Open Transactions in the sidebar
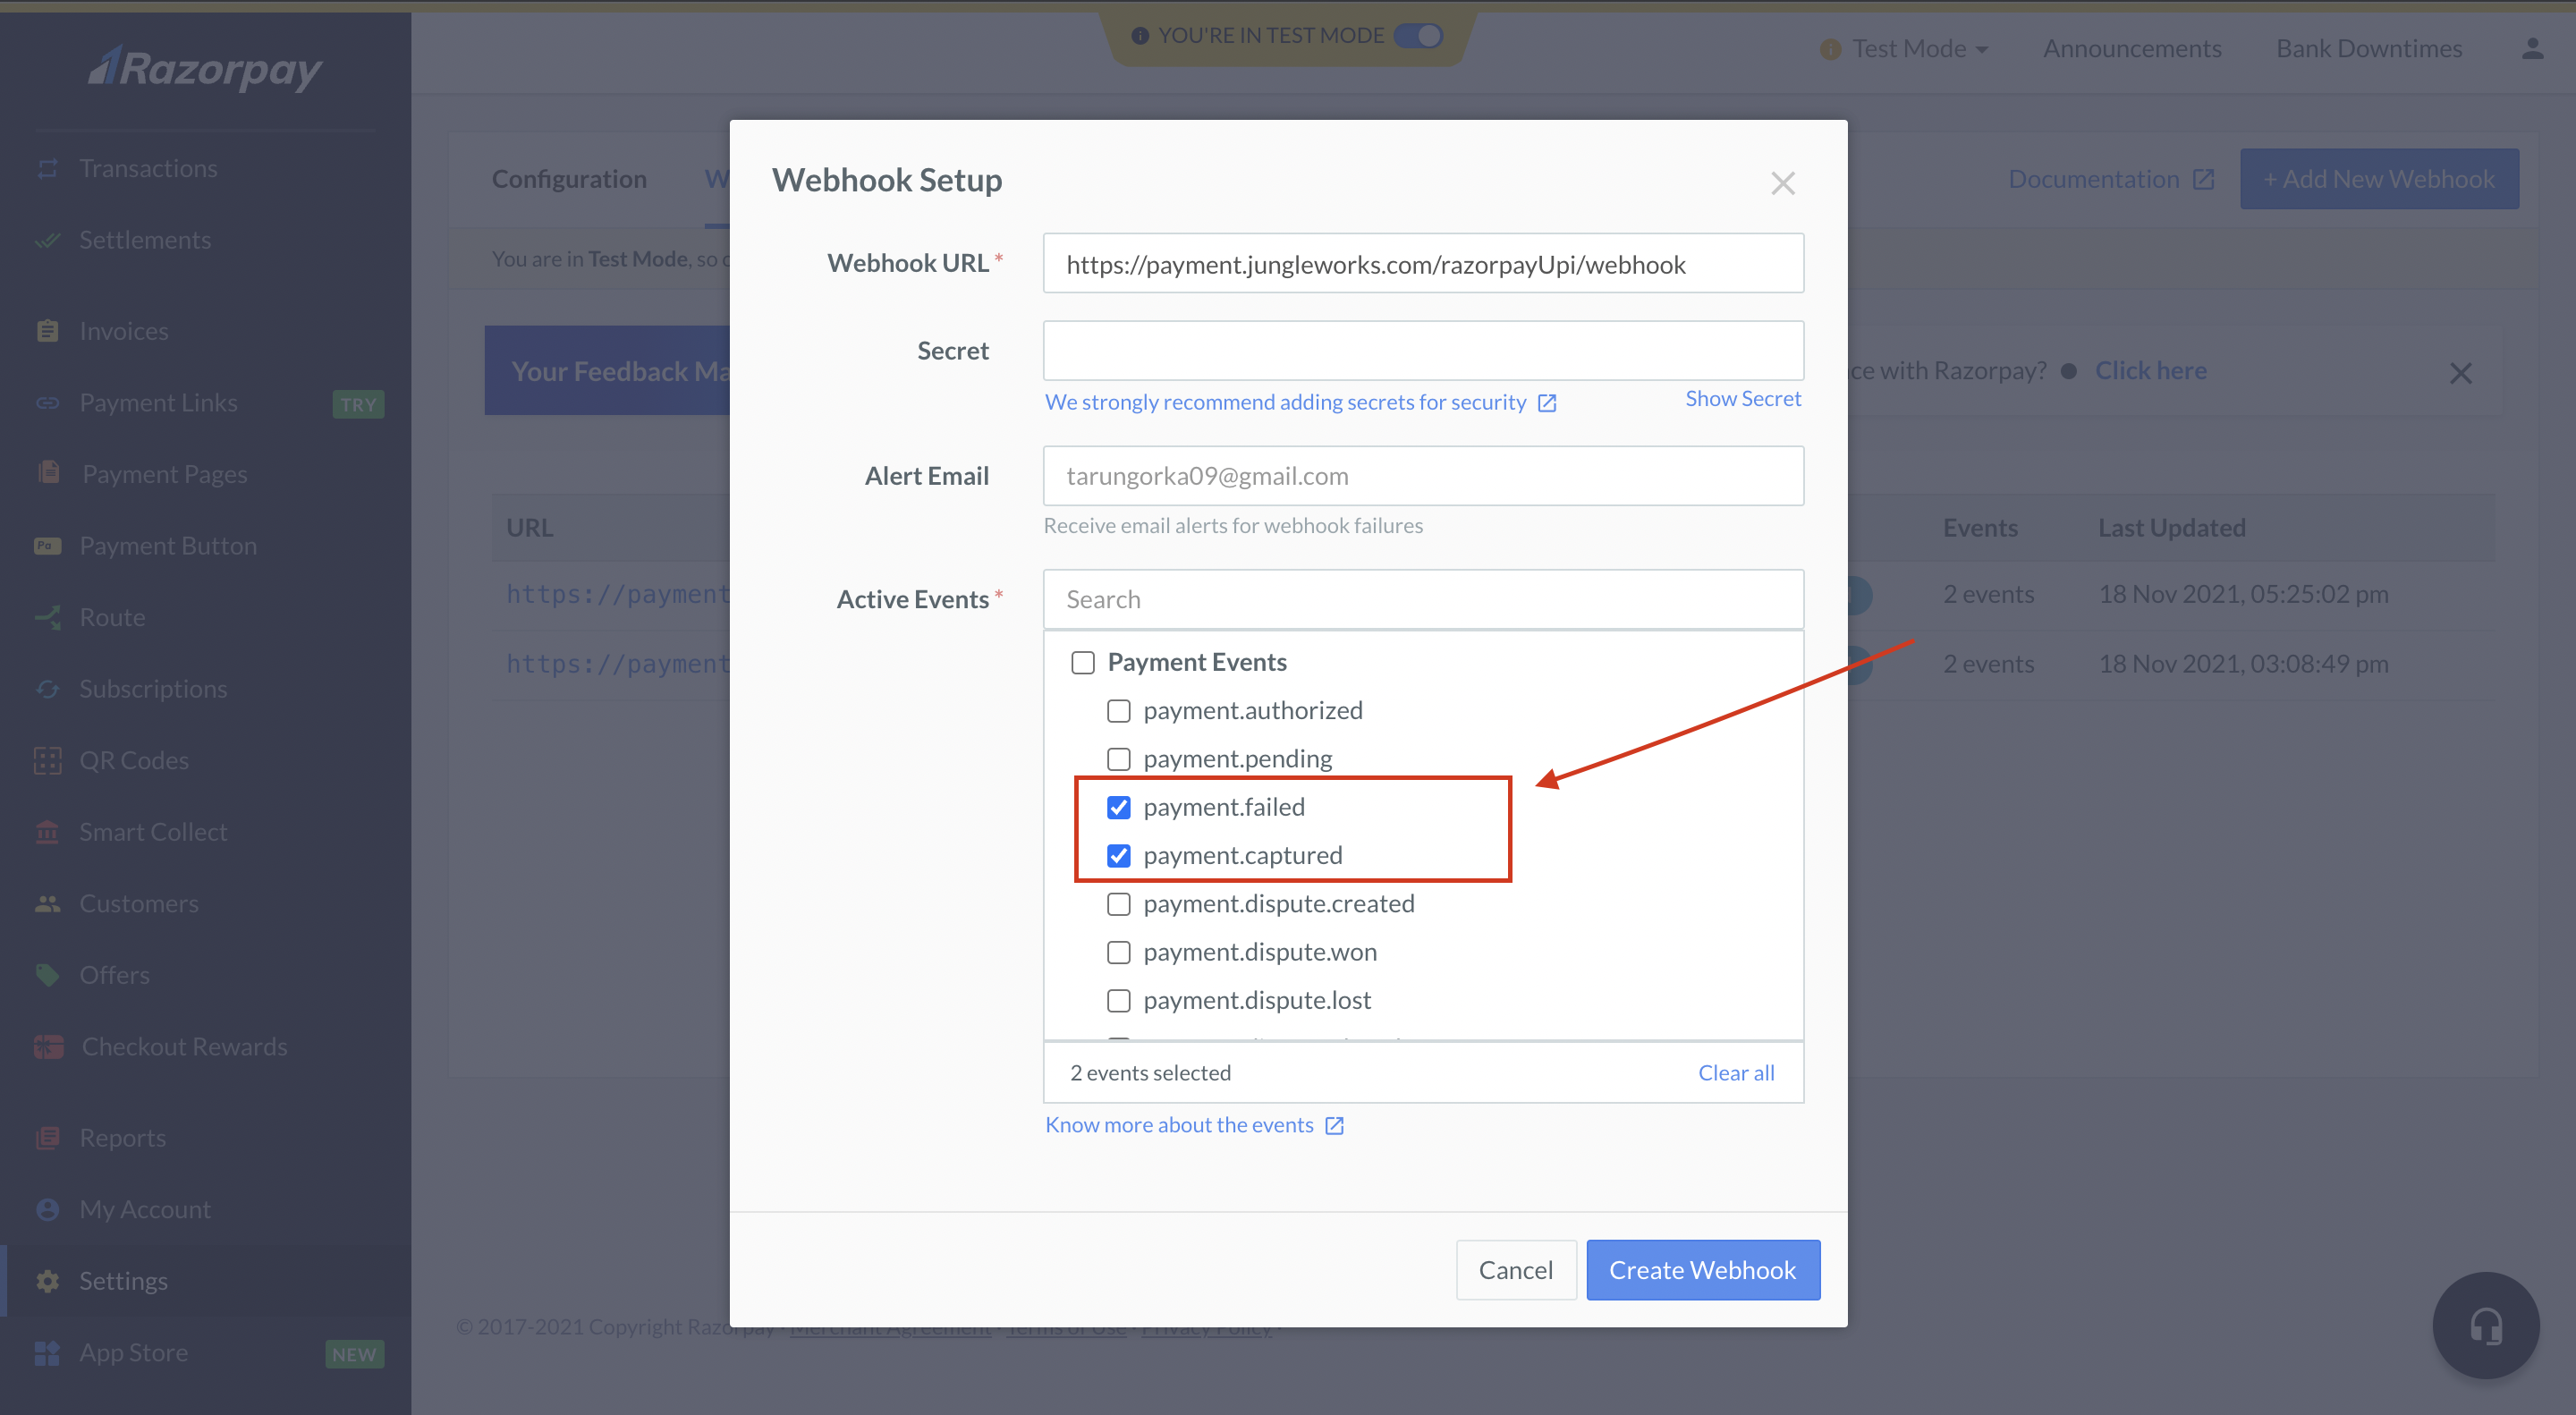Screen dimensions: 2576x1415 click(x=148, y=168)
